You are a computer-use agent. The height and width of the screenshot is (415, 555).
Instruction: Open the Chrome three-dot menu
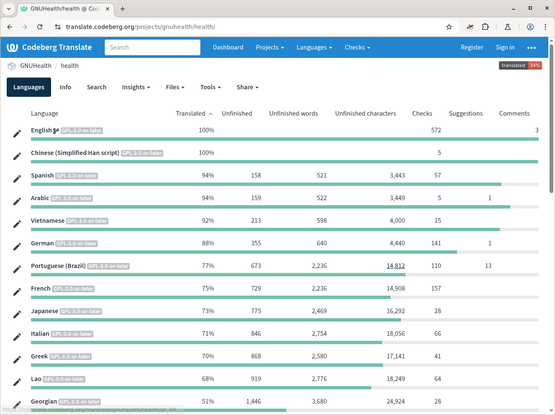[545, 27]
